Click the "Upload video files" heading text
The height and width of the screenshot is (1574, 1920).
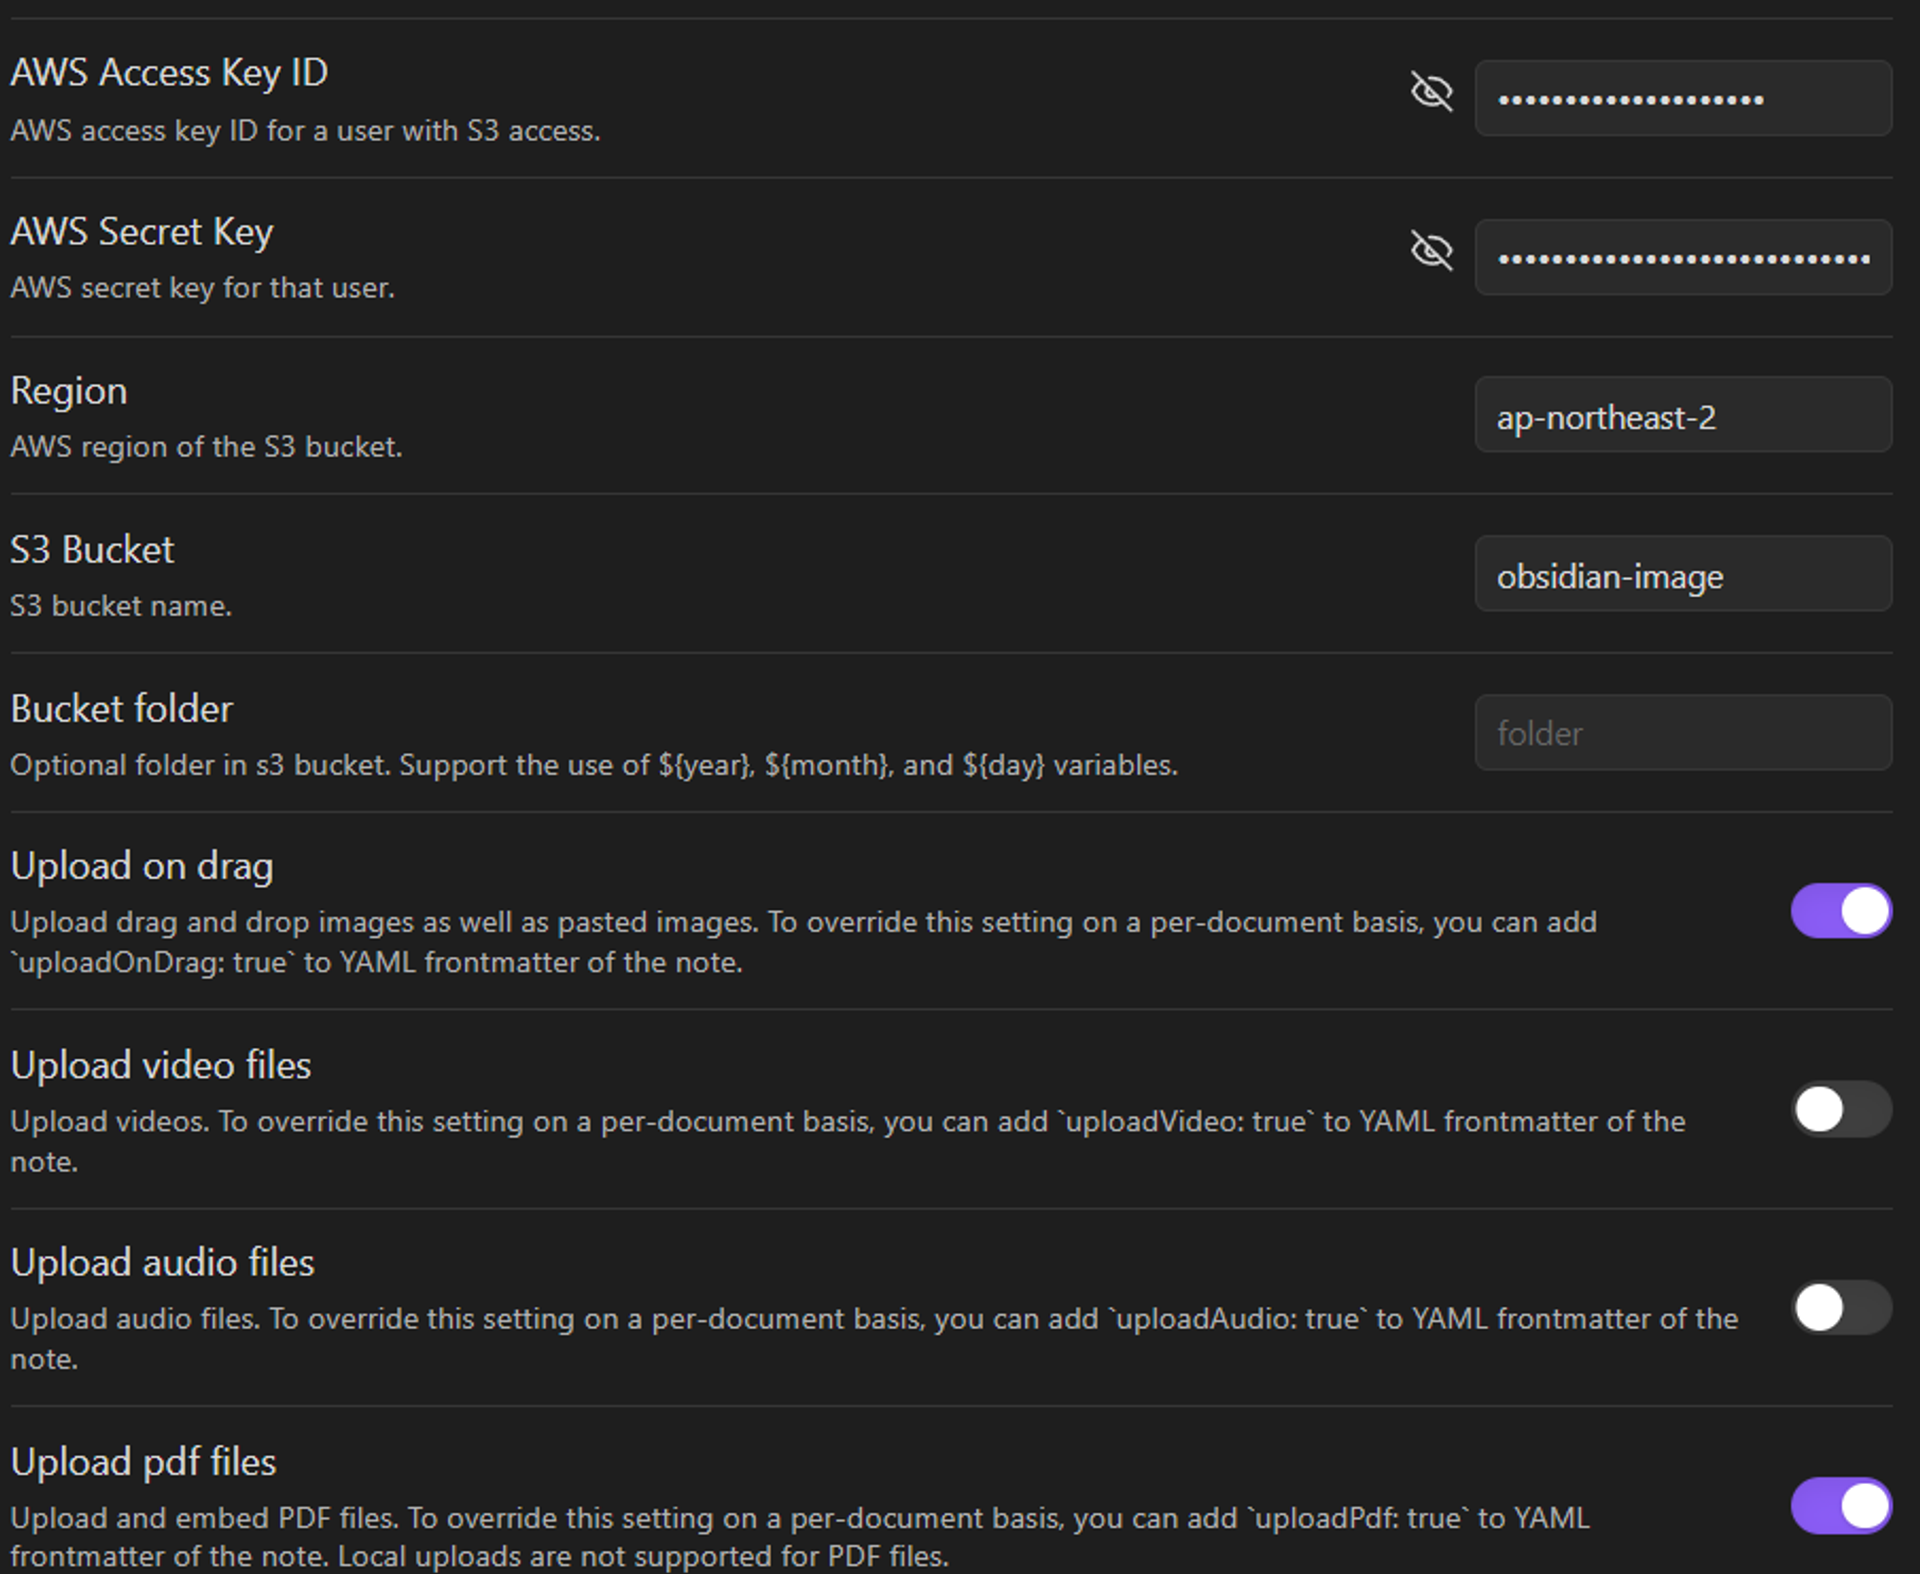160,1065
